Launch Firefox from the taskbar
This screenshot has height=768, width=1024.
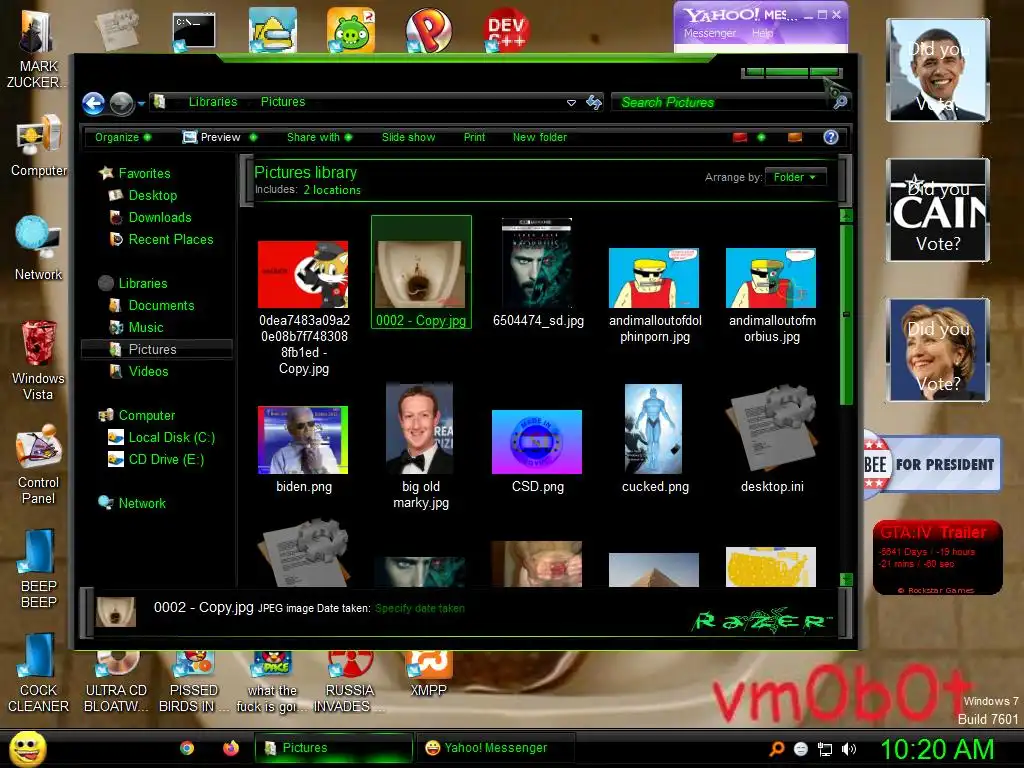pyautogui.click(x=231, y=748)
